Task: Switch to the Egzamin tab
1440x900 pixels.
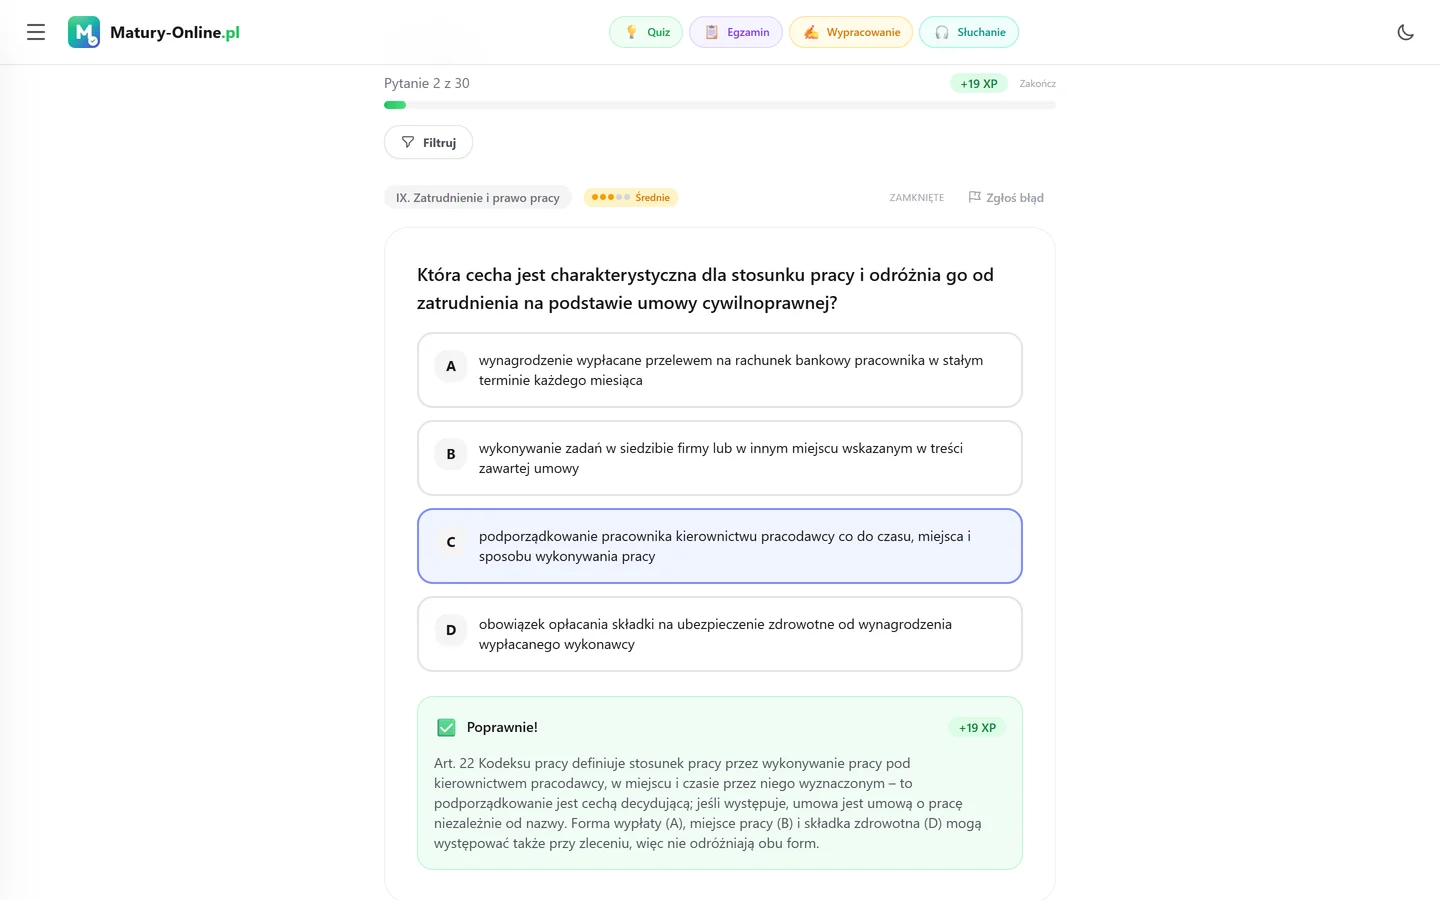Action: [x=736, y=32]
